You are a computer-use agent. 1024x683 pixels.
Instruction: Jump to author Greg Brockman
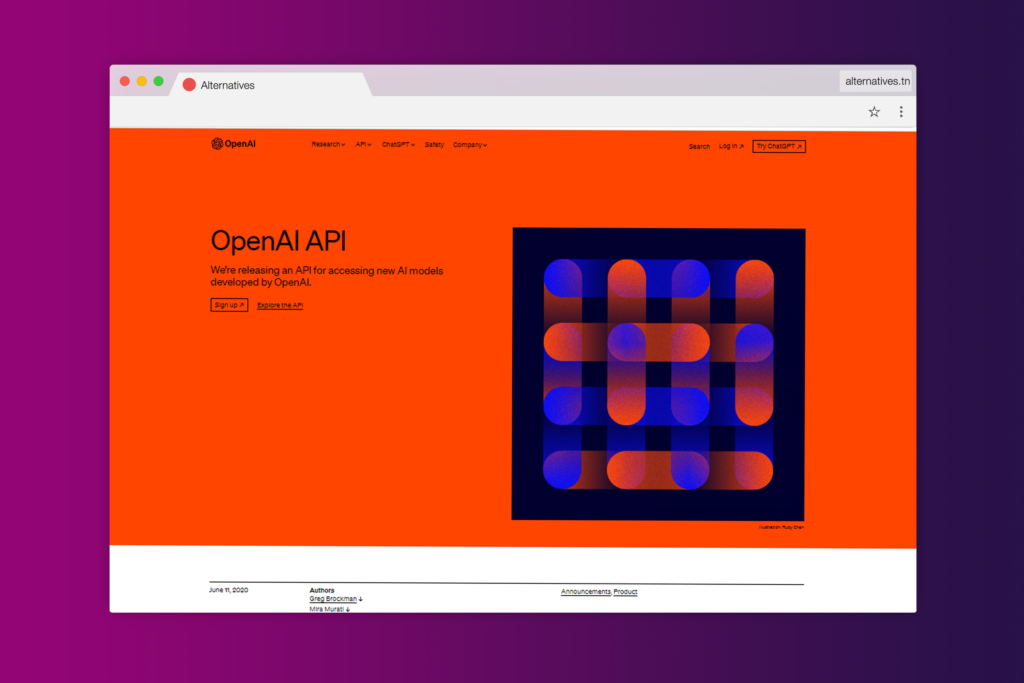pos(336,599)
